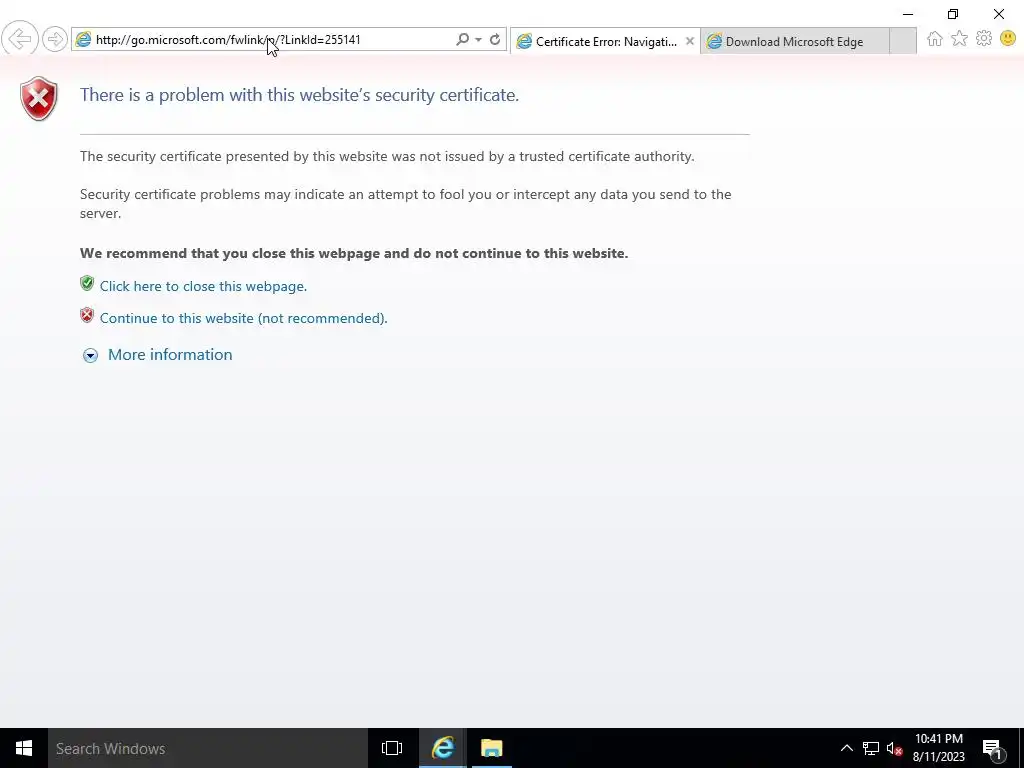Click the smiley feedback icon
Screen dimensions: 1024x768
1008,39
